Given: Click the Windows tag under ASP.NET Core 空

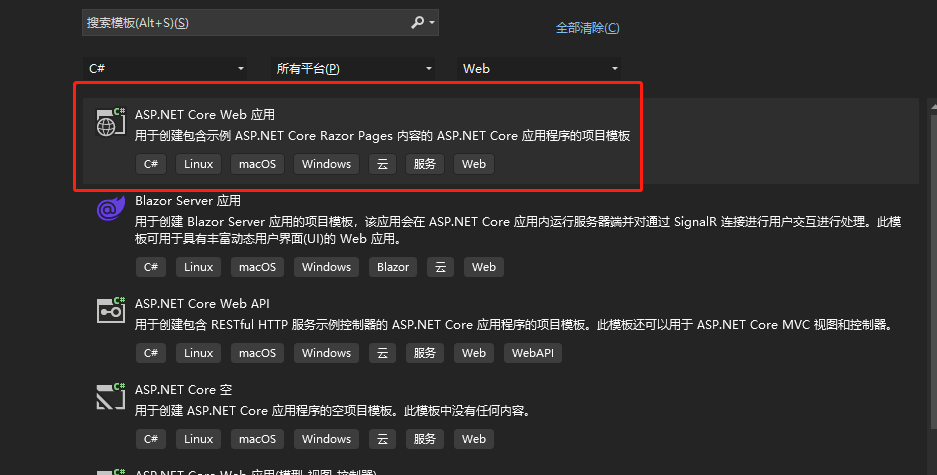Looking at the screenshot, I should click(326, 439).
